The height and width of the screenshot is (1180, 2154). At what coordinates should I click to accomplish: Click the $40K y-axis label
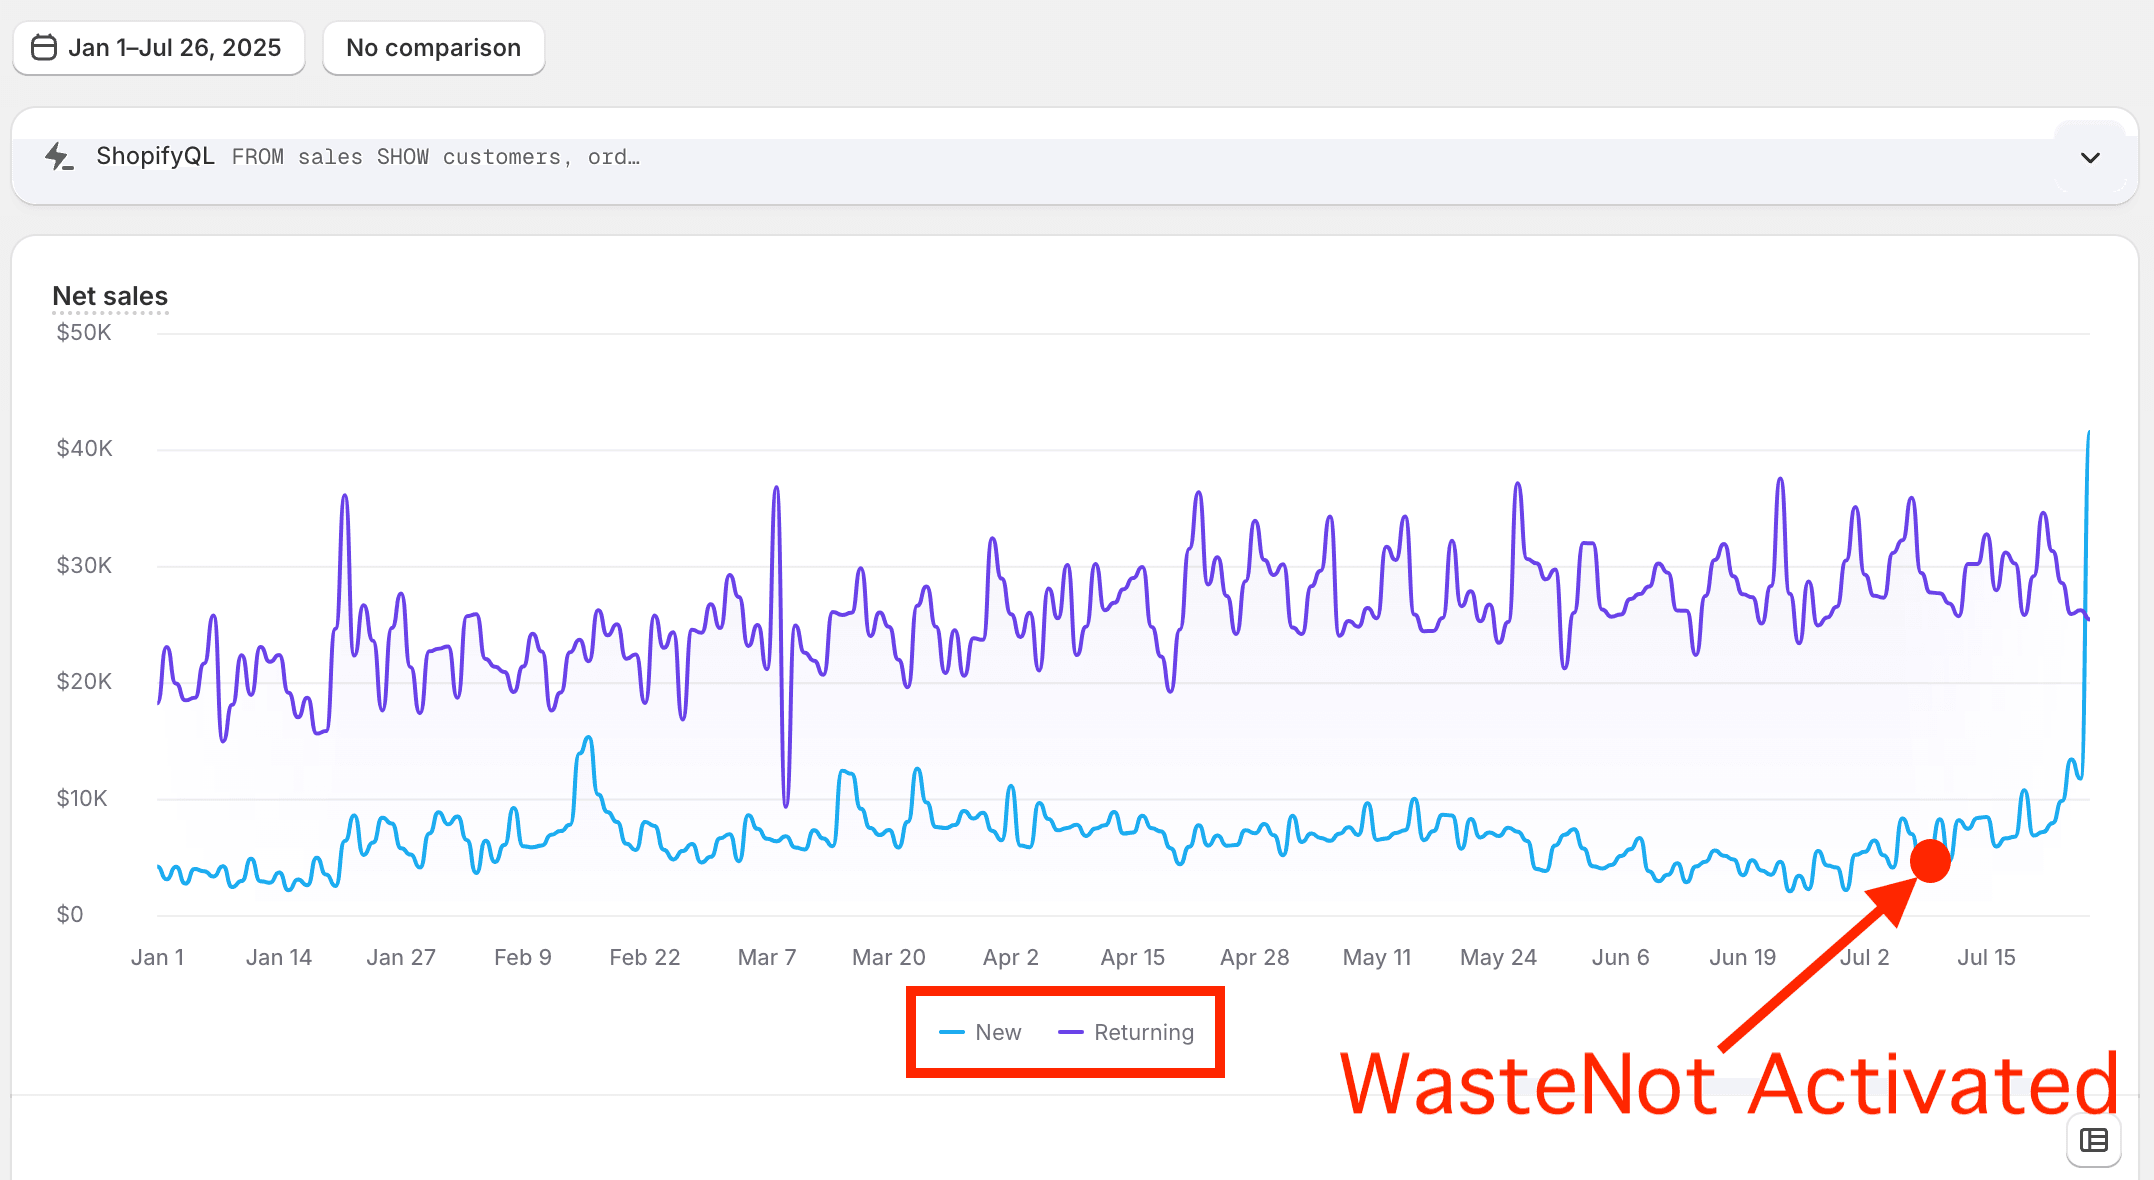[84, 449]
